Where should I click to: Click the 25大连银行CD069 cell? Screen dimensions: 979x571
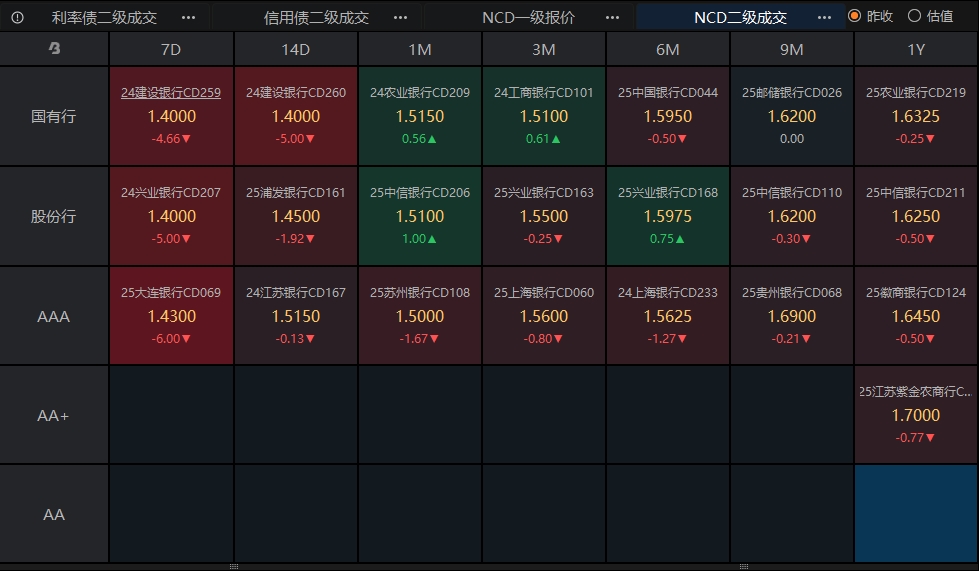(x=171, y=316)
